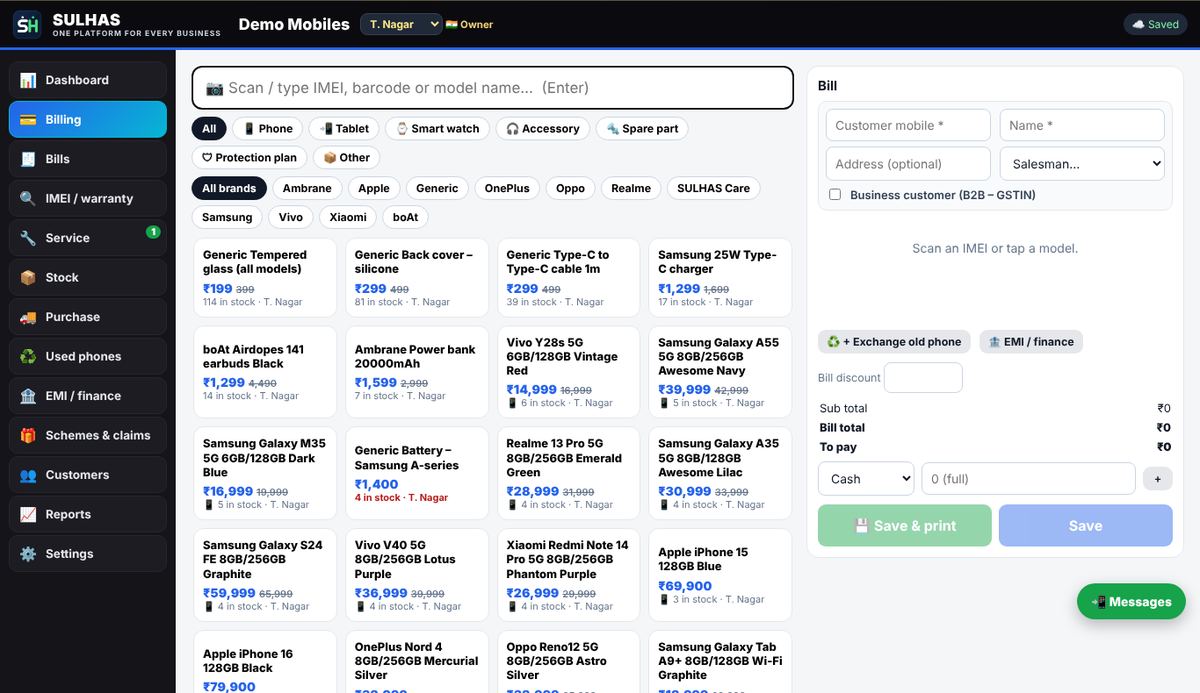Viewport: 1200px width, 693px height.
Task: Filter products by Spare part category
Action: 642,129
